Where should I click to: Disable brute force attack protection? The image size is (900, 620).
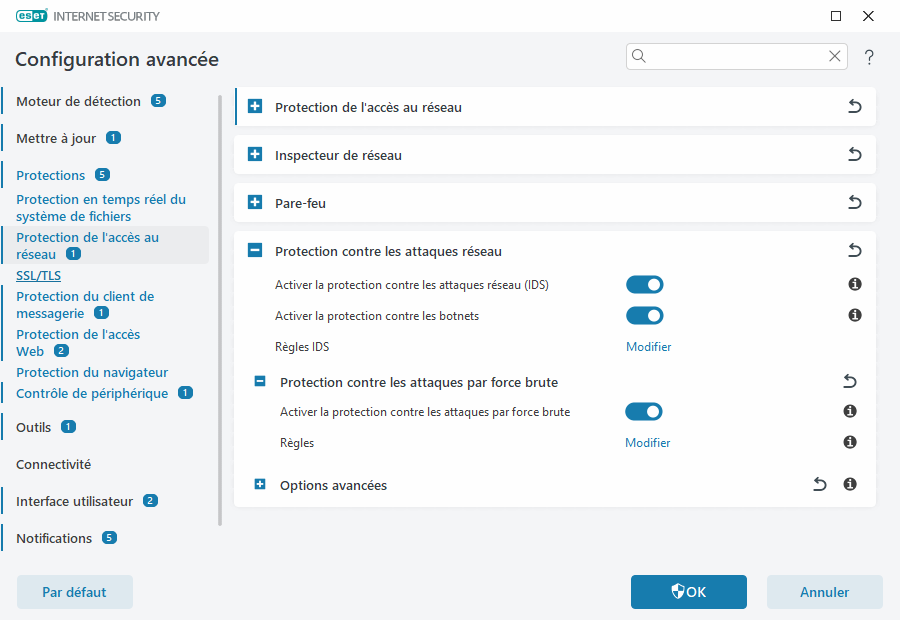tap(644, 411)
